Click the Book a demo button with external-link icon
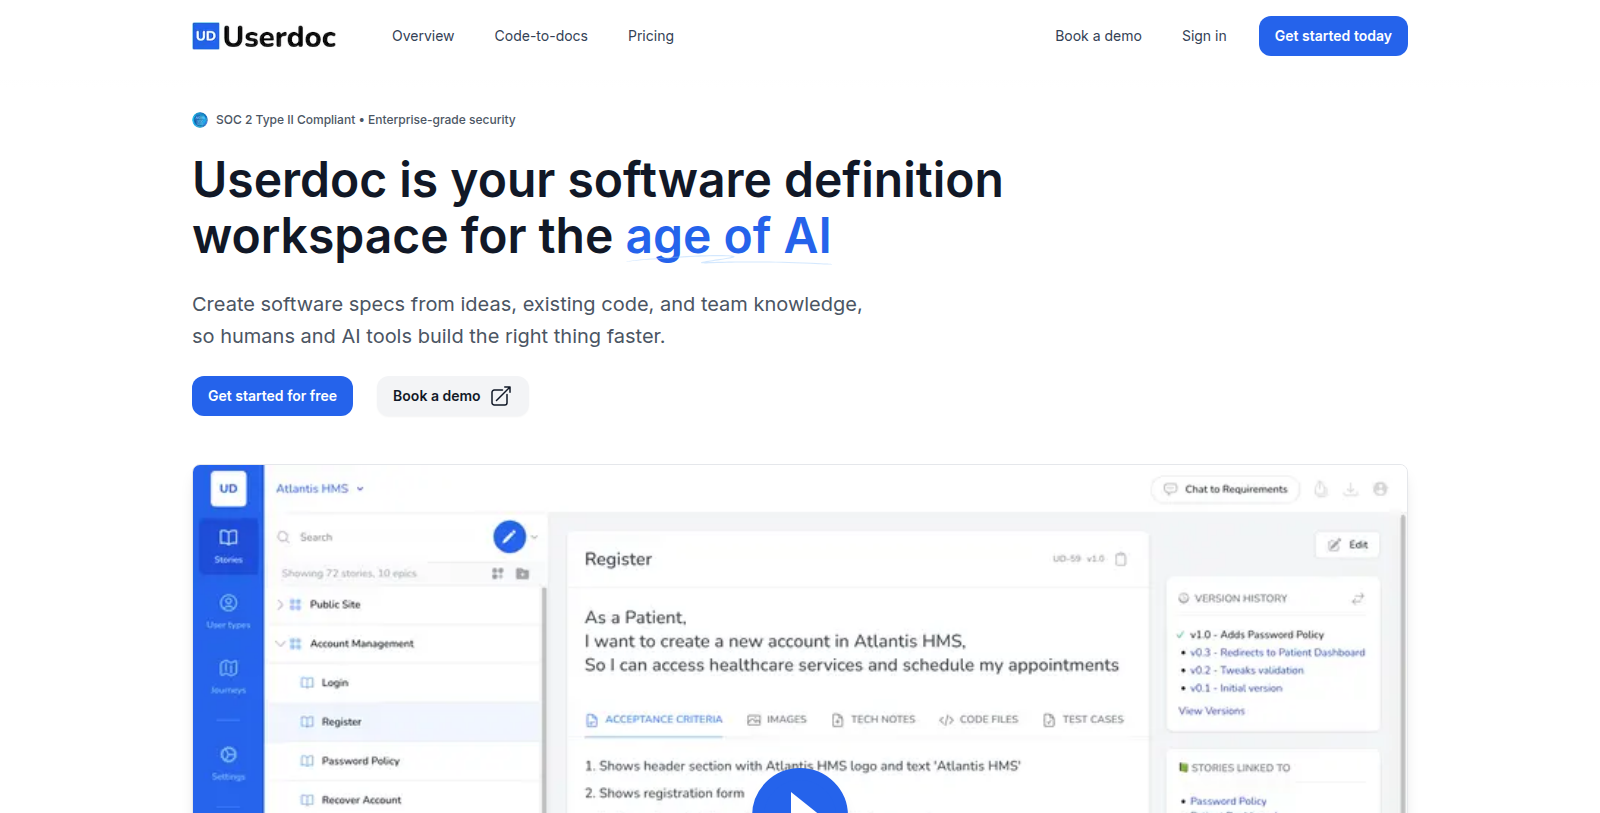 point(452,396)
